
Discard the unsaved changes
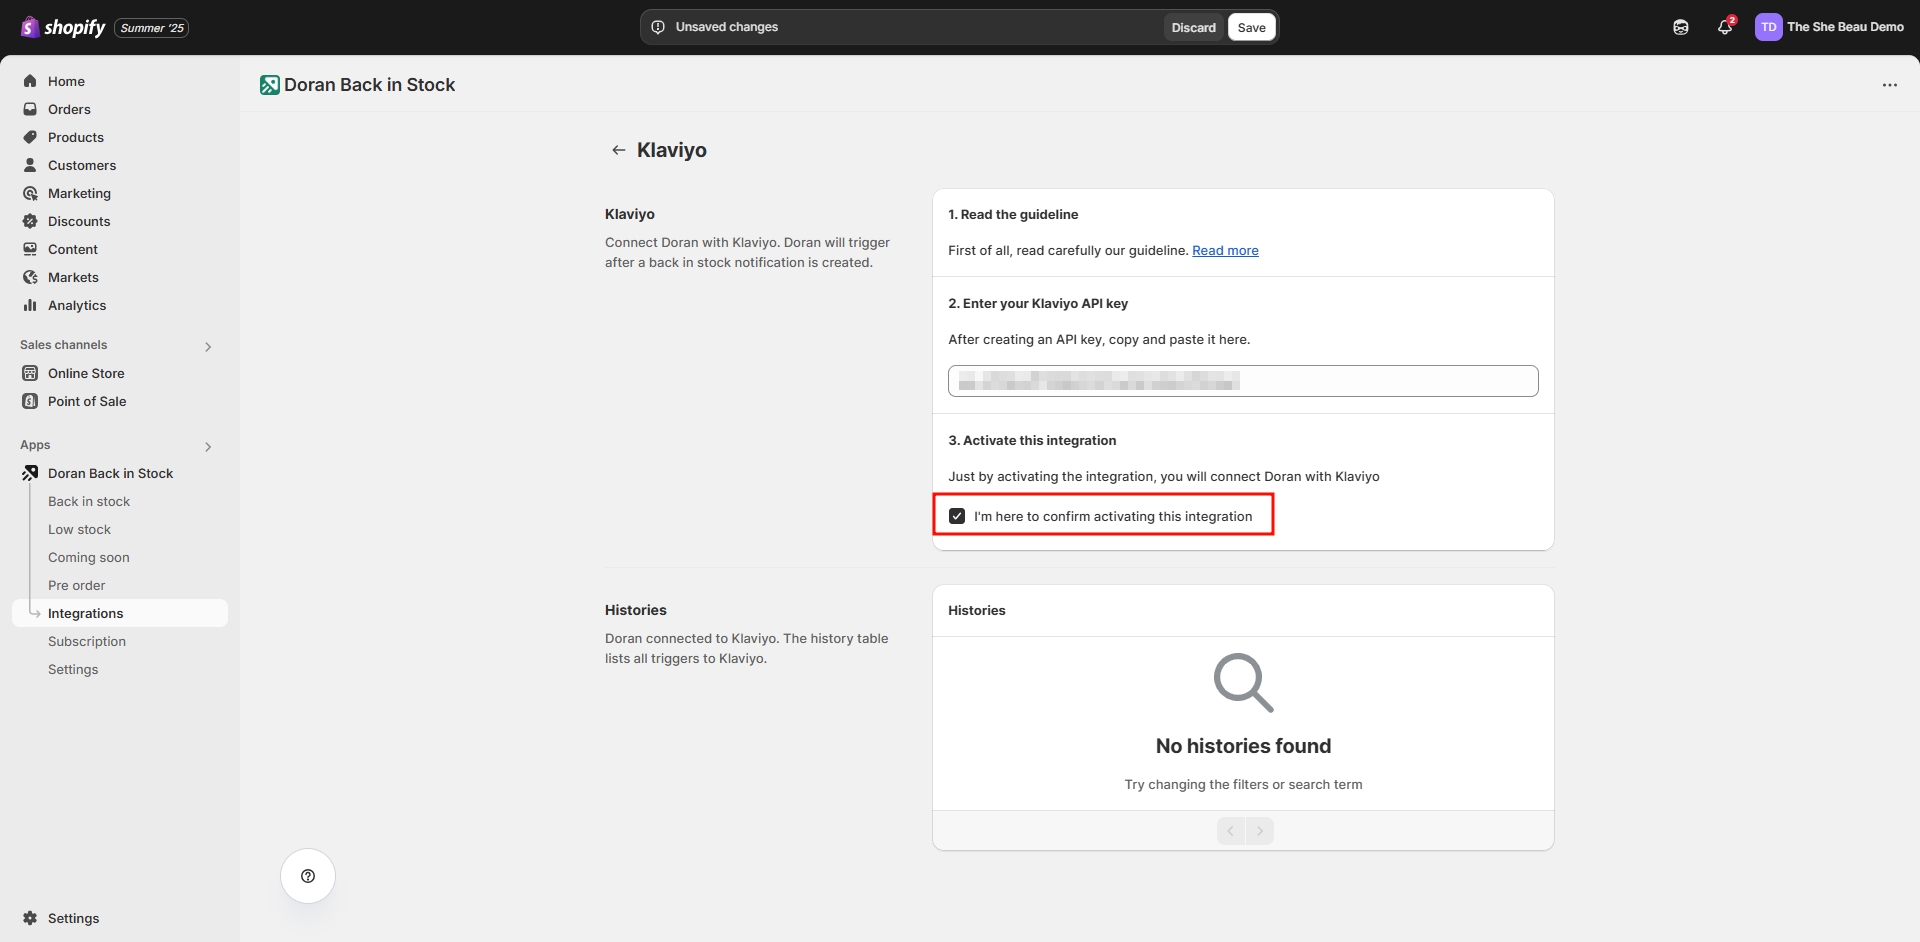1193,27
